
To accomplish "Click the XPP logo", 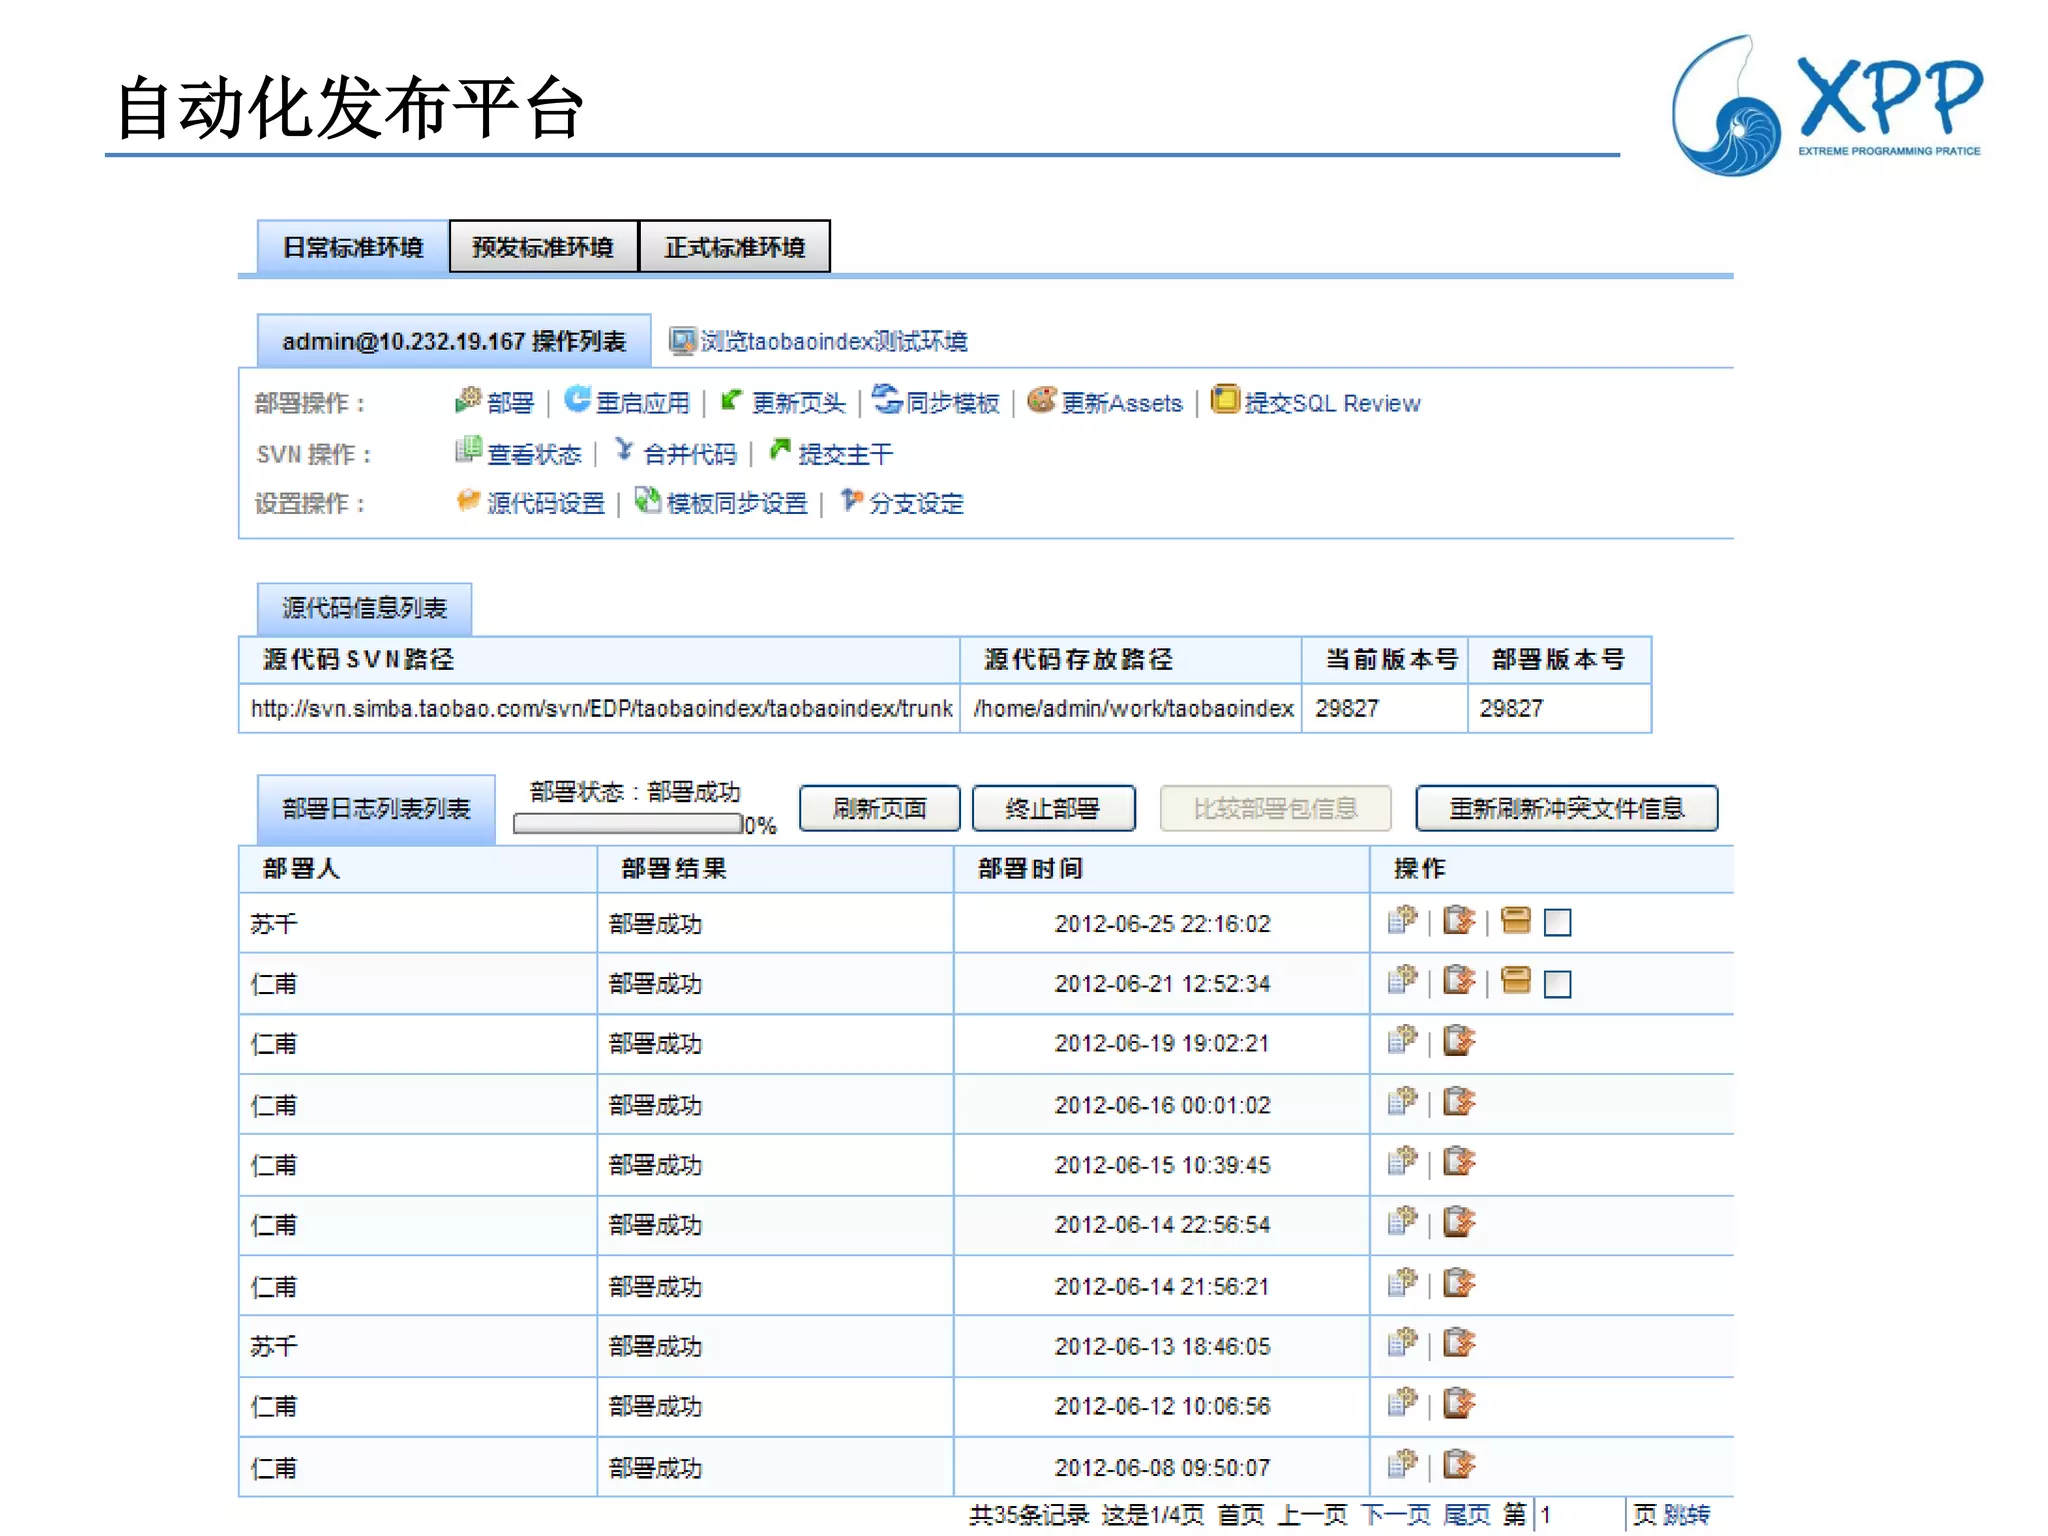I will (x=1826, y=106).
